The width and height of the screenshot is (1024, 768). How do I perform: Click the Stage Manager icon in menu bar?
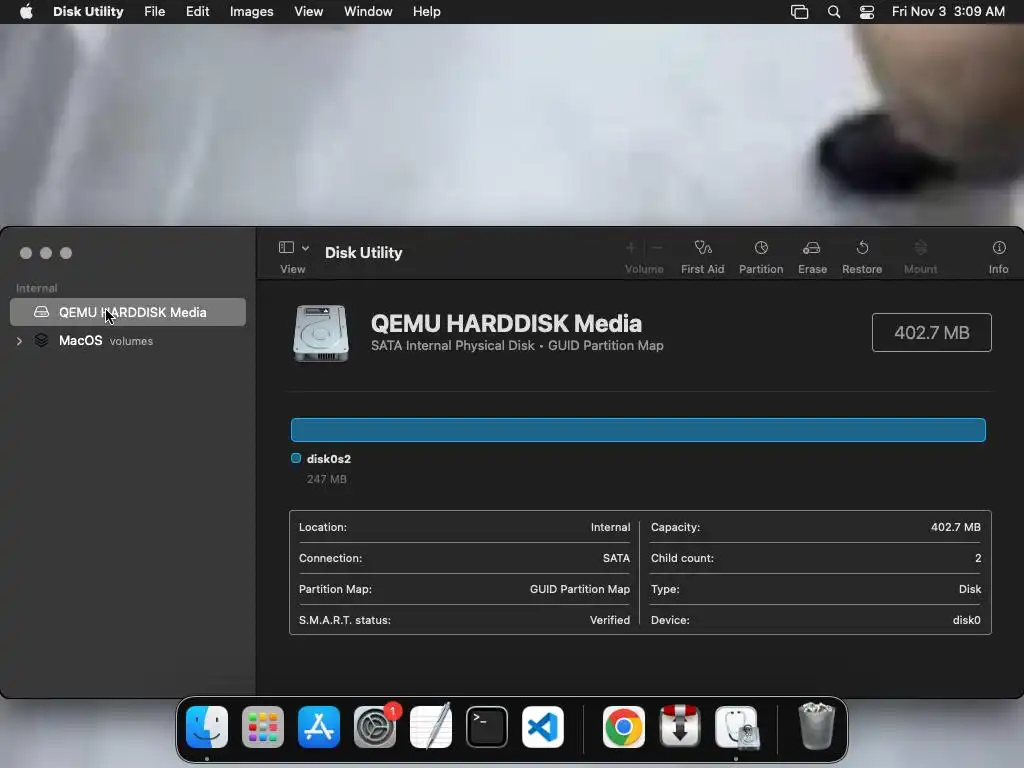click(799, 12)
